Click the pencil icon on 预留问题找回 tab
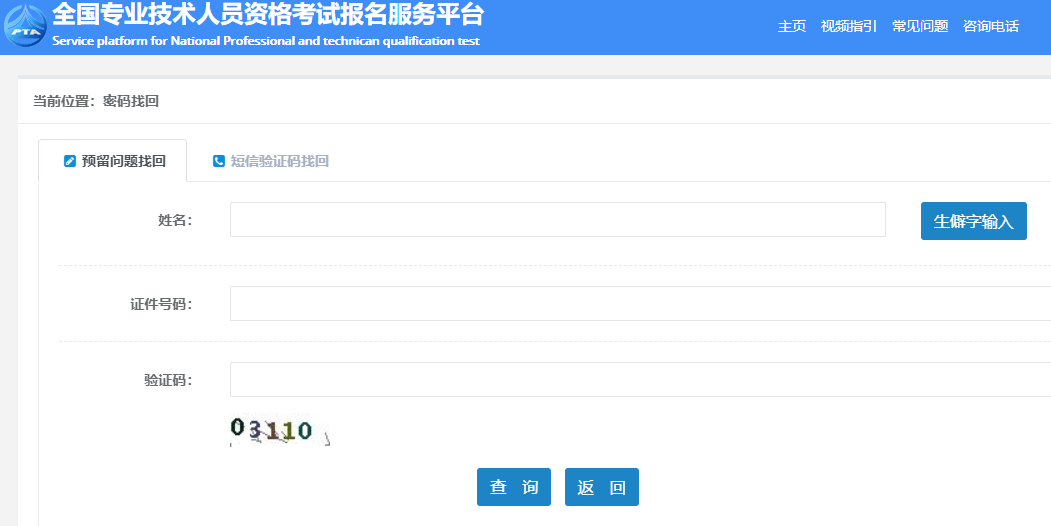The image size is (1051, 526). tap(69, 161)
